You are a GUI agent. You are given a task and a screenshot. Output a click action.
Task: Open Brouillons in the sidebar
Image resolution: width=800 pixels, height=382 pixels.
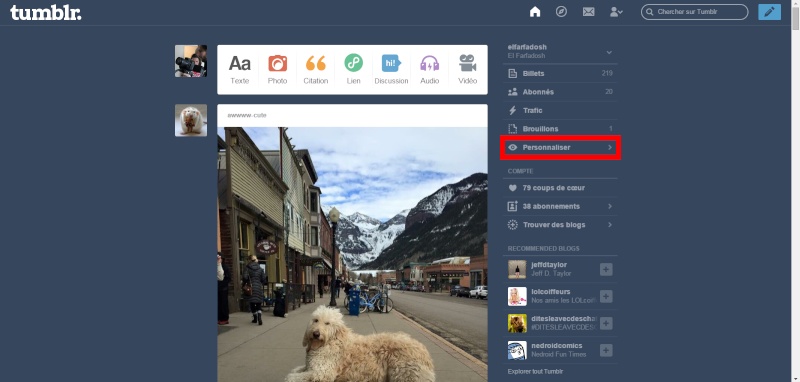tap(560, 129)
